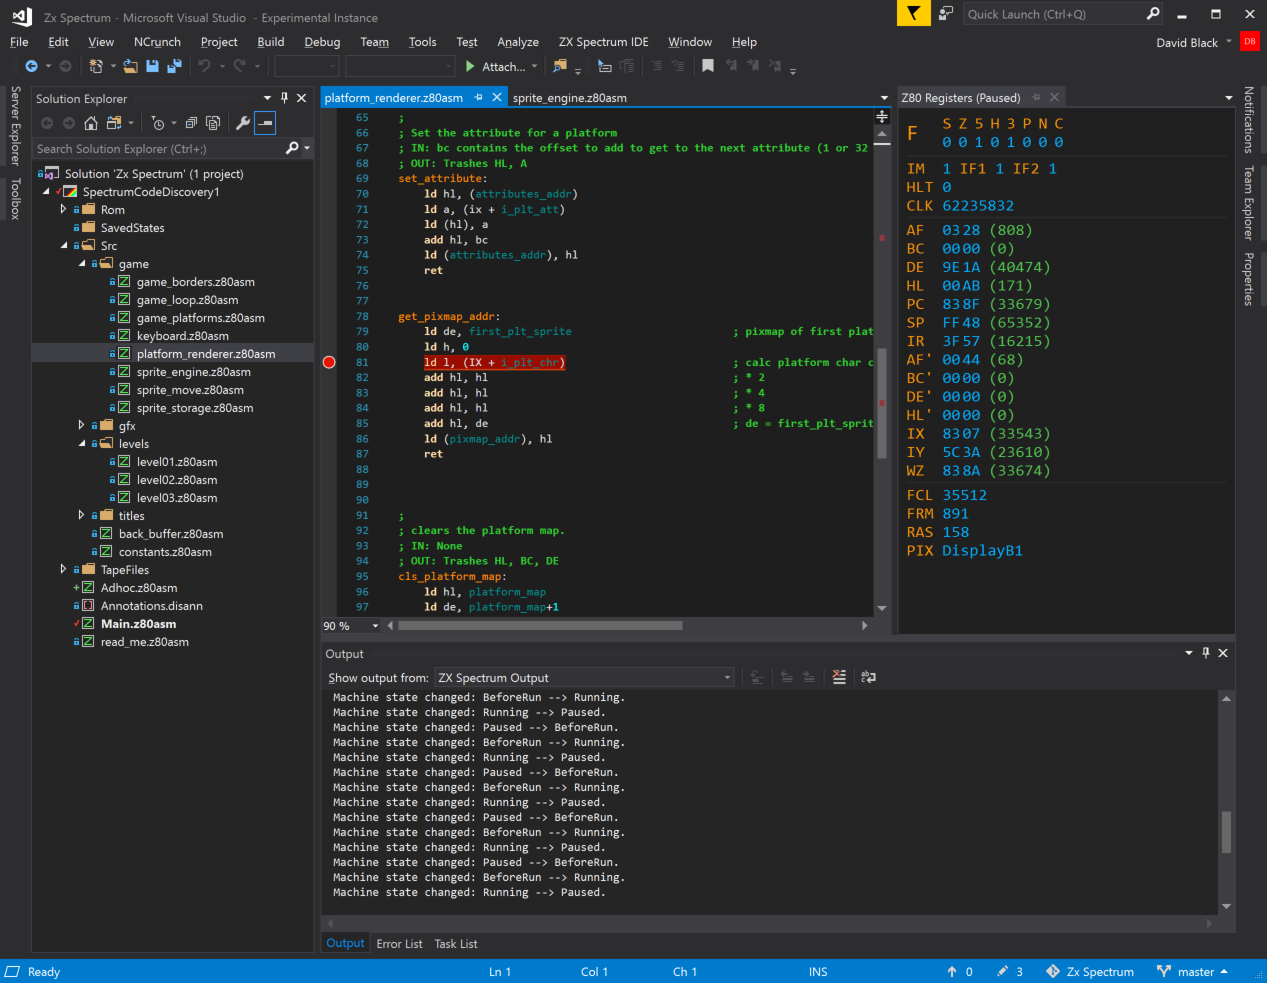Open Show output from dropdown

[585, 677]
